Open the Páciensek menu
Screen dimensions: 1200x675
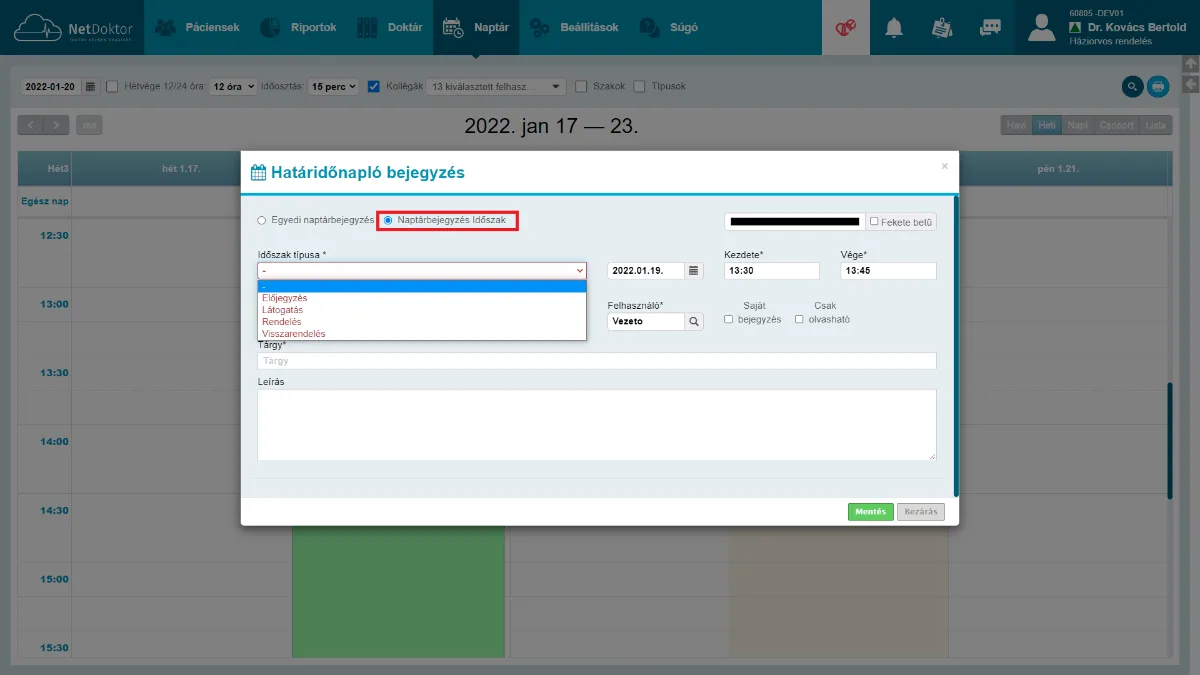(x=197, y=28)
